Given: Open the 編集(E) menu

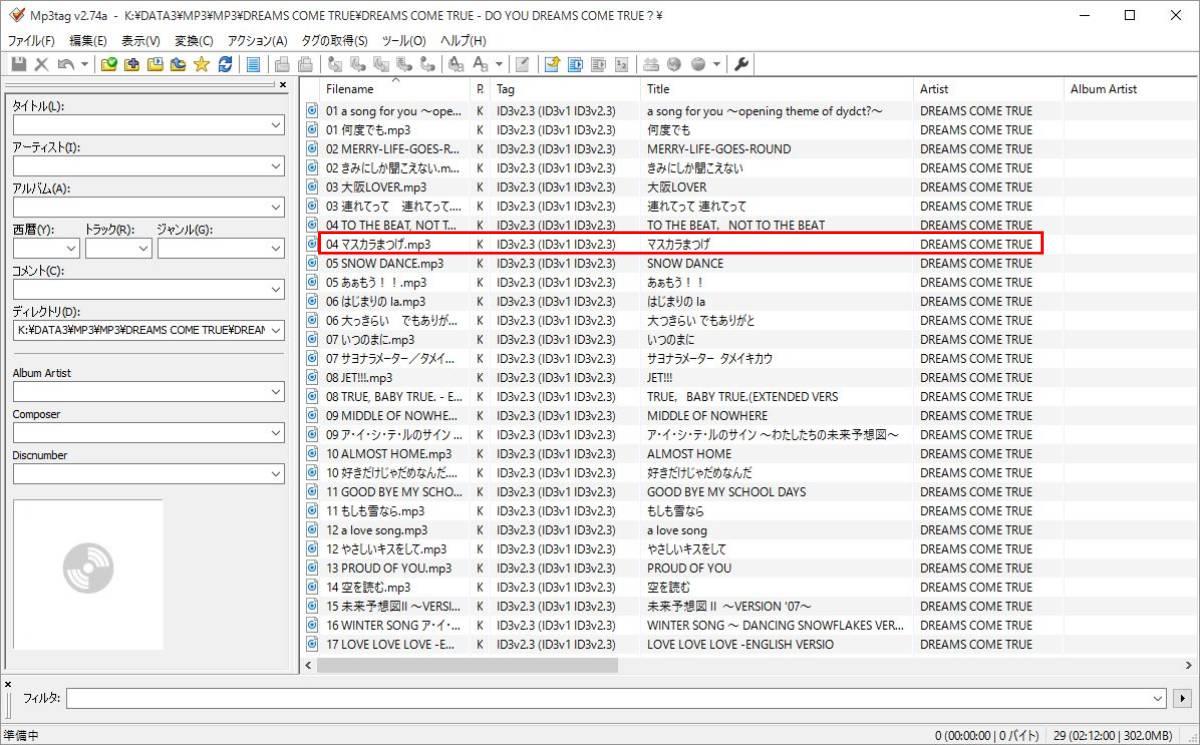Looking at the screenshot, I should [x=88, y=41].
